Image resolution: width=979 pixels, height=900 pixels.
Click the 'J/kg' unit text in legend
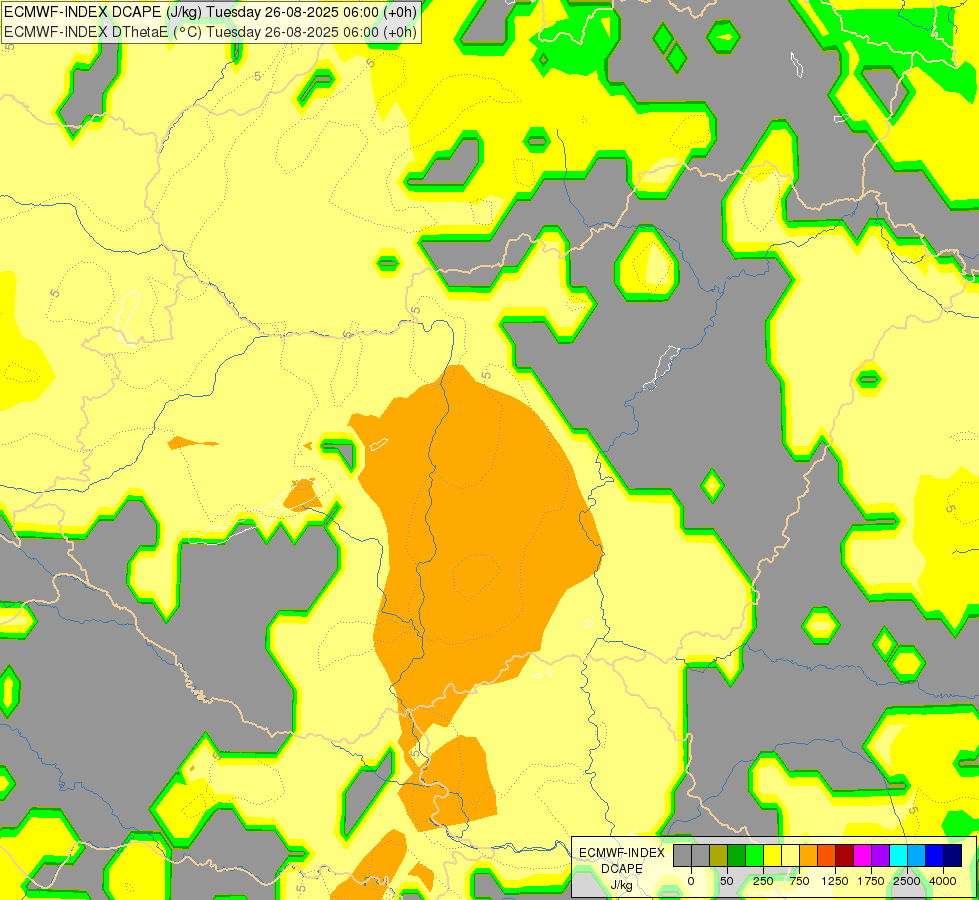click(621, 886)
